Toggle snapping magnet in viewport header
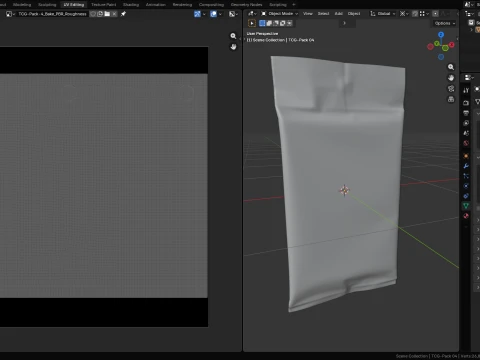This screenshot has height=360, width=480. tap(415, 14)
